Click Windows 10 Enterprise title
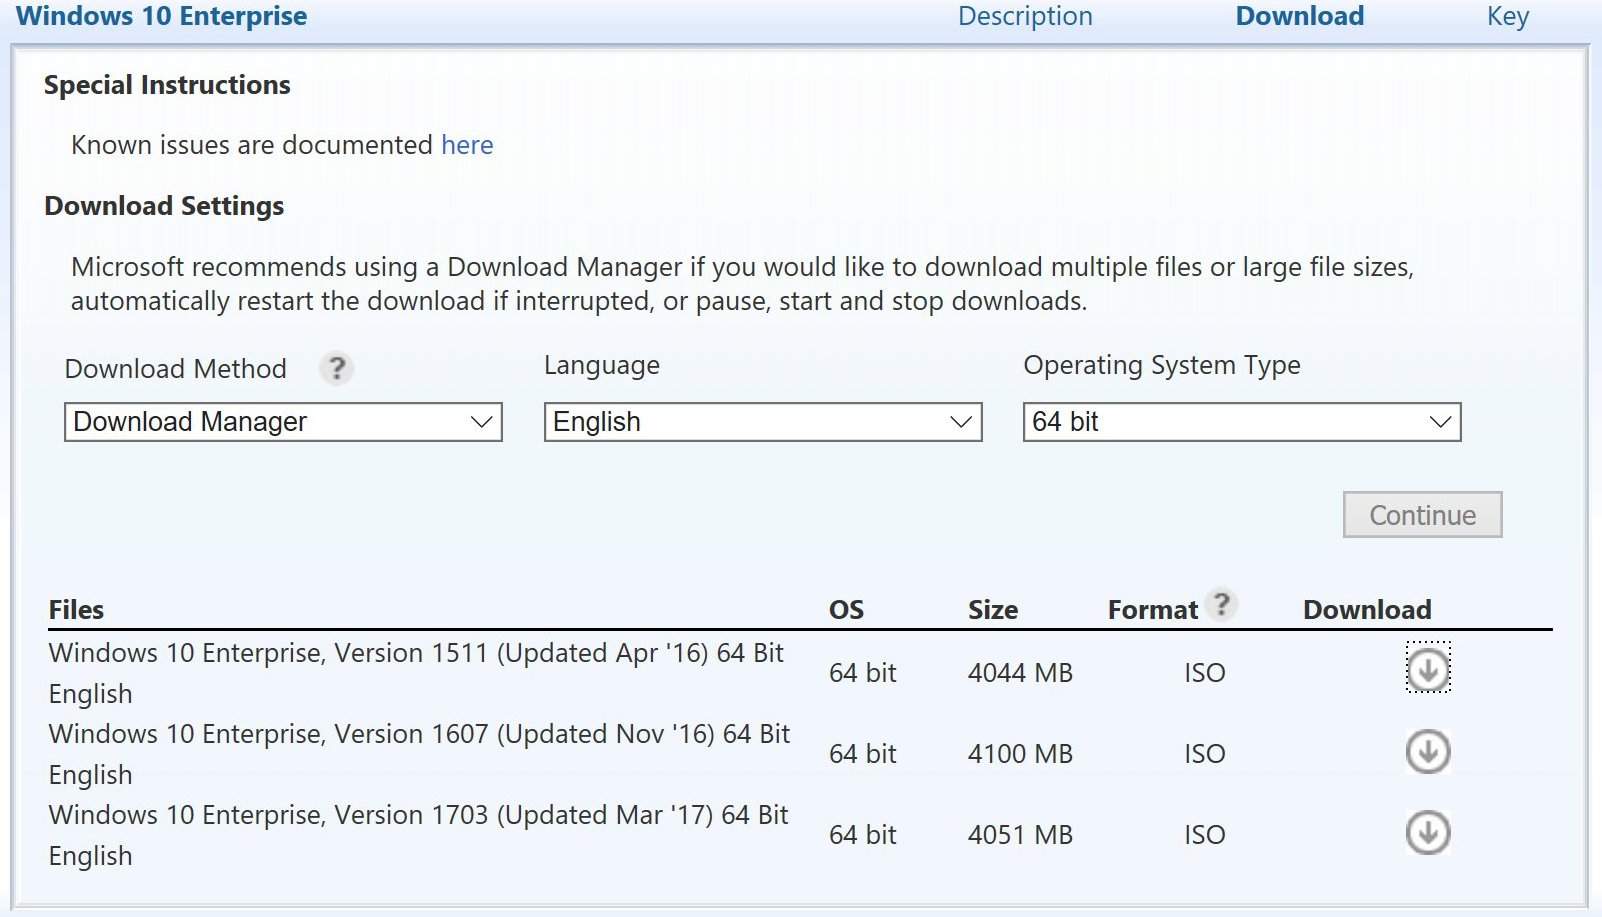The width and height of the screenshot is (1602, 917). [162, 16]
